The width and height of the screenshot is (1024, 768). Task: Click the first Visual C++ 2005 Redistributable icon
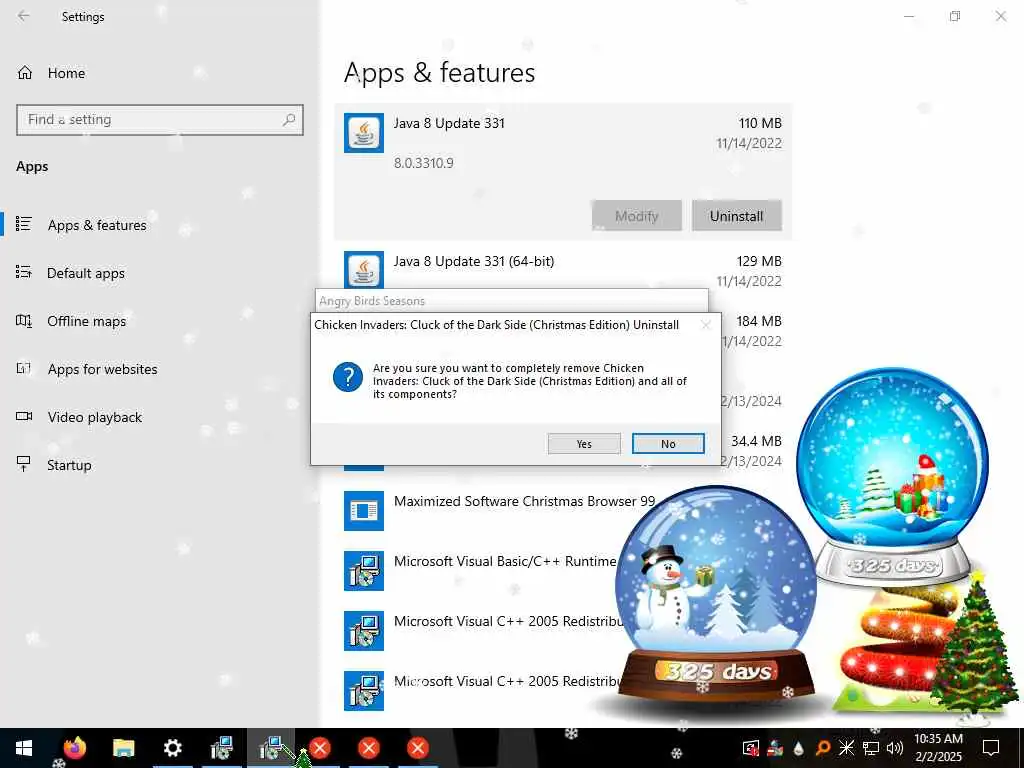click(364, 631)
